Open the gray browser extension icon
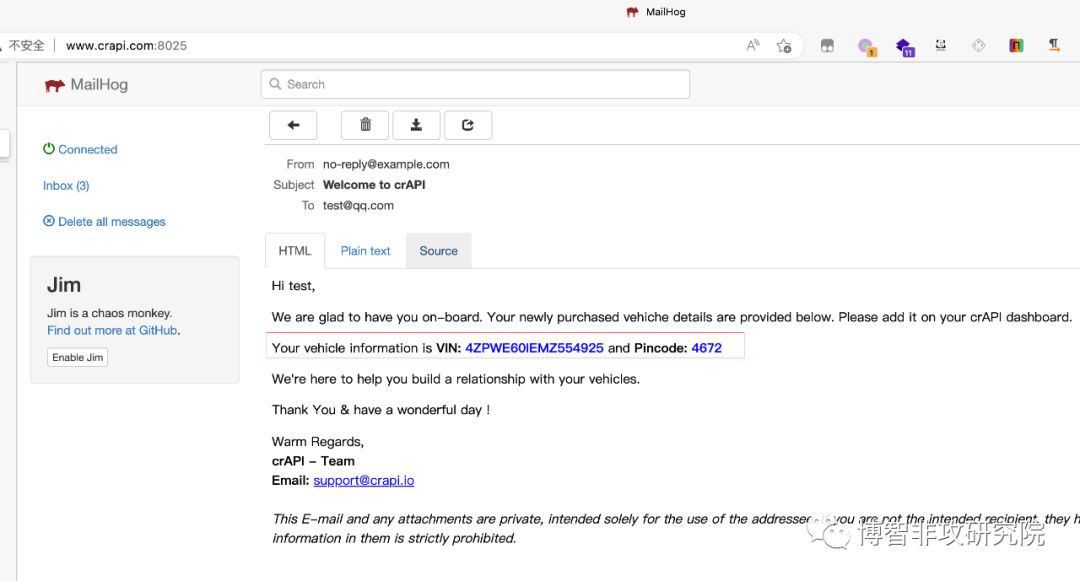This screenshot has width=1080, height=581. coord(827,46)
